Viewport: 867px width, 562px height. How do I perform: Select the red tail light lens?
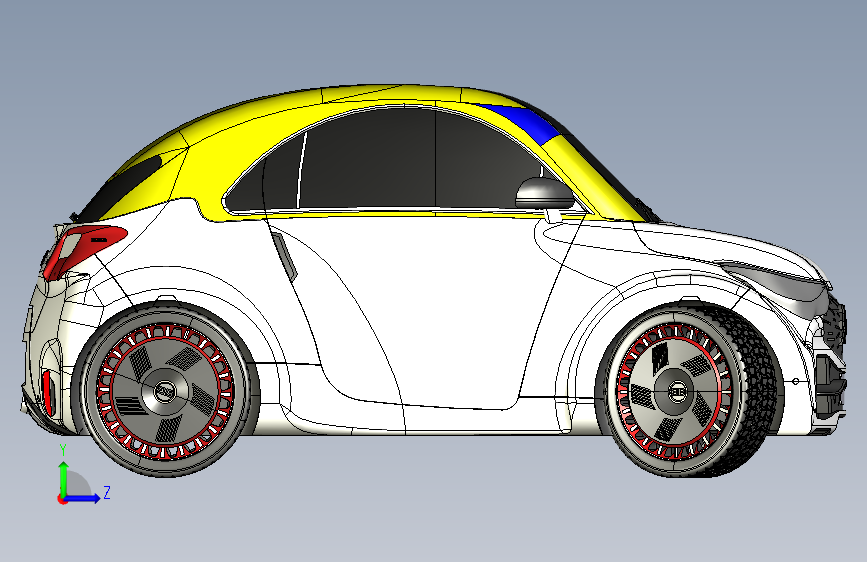point(83,249)
